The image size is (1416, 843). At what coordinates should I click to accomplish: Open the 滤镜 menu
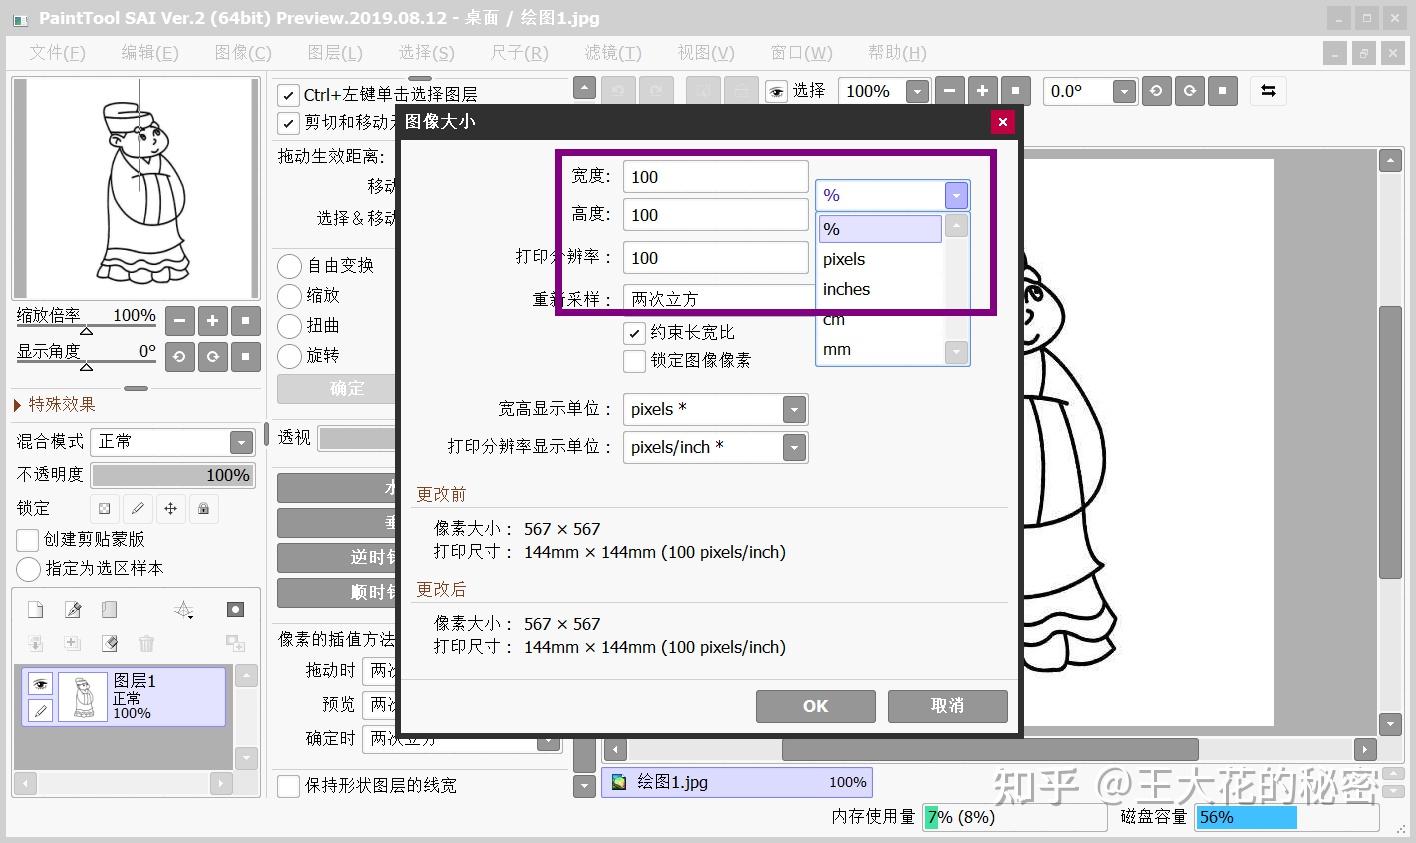[x=612, y=52]
